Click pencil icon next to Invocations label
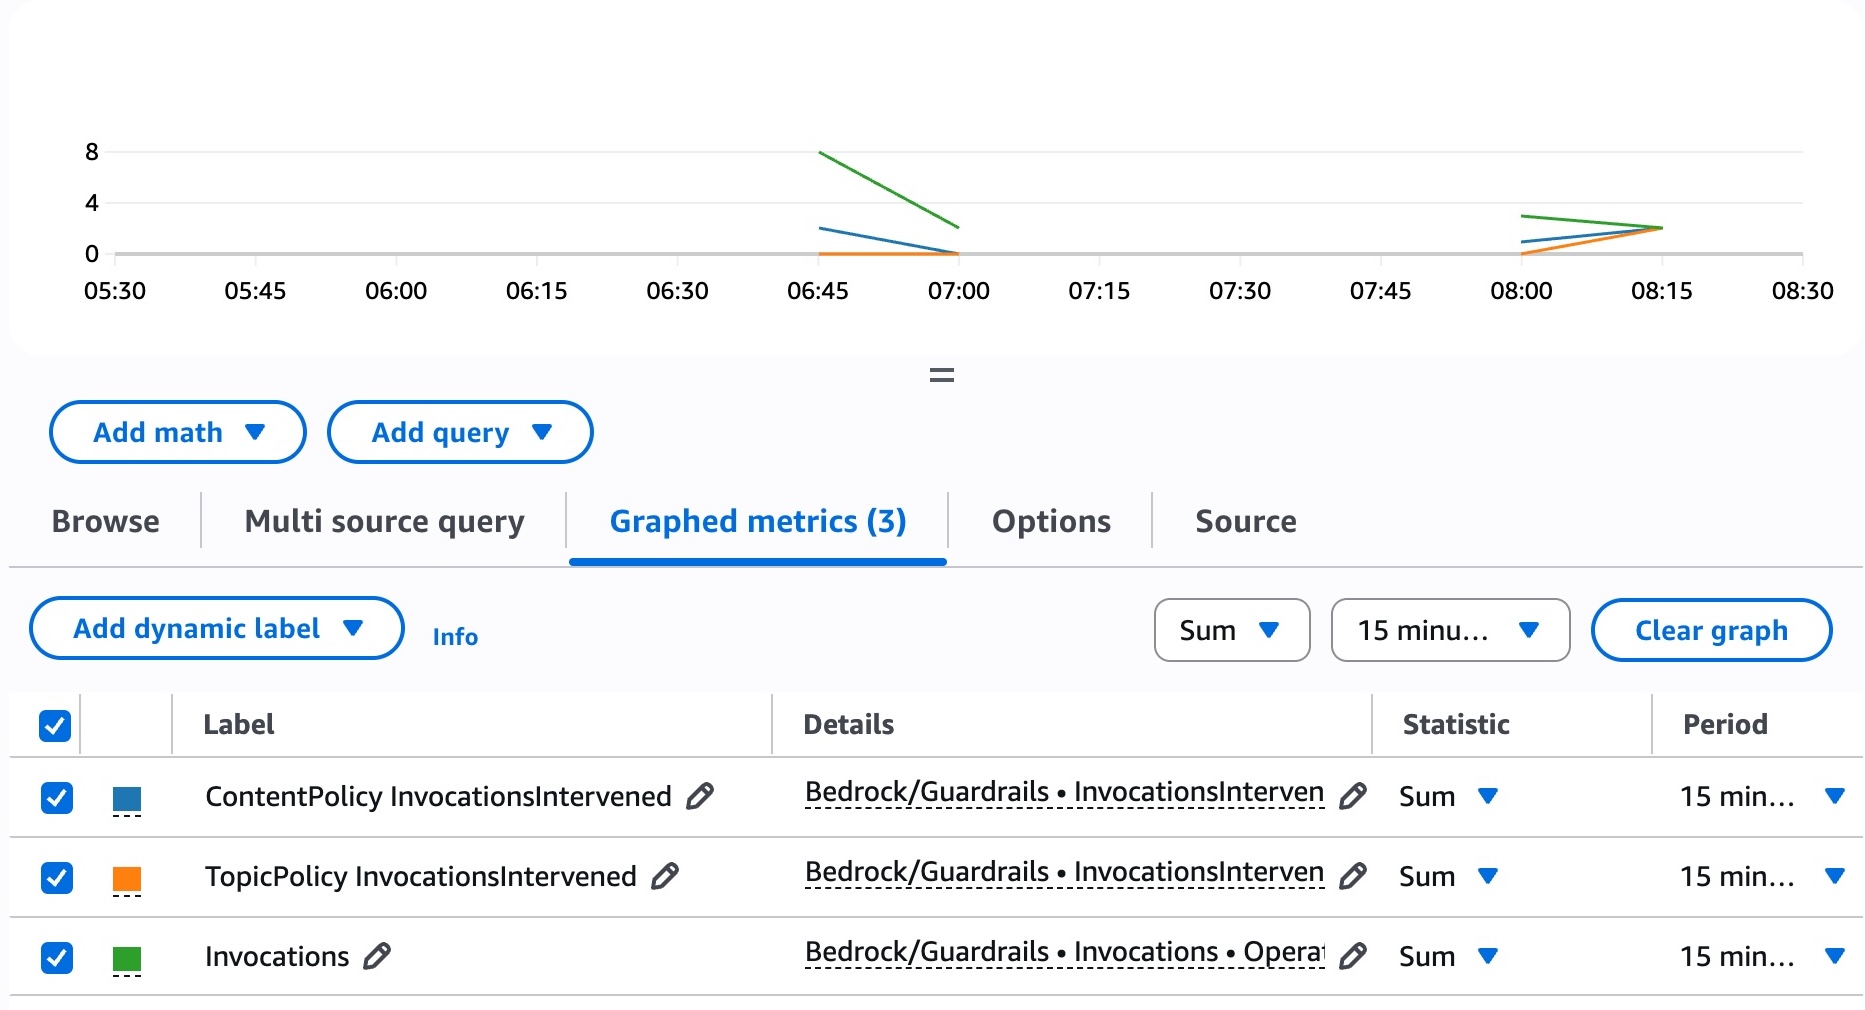Viewport: 1865px width, 1010px height. 377,956
